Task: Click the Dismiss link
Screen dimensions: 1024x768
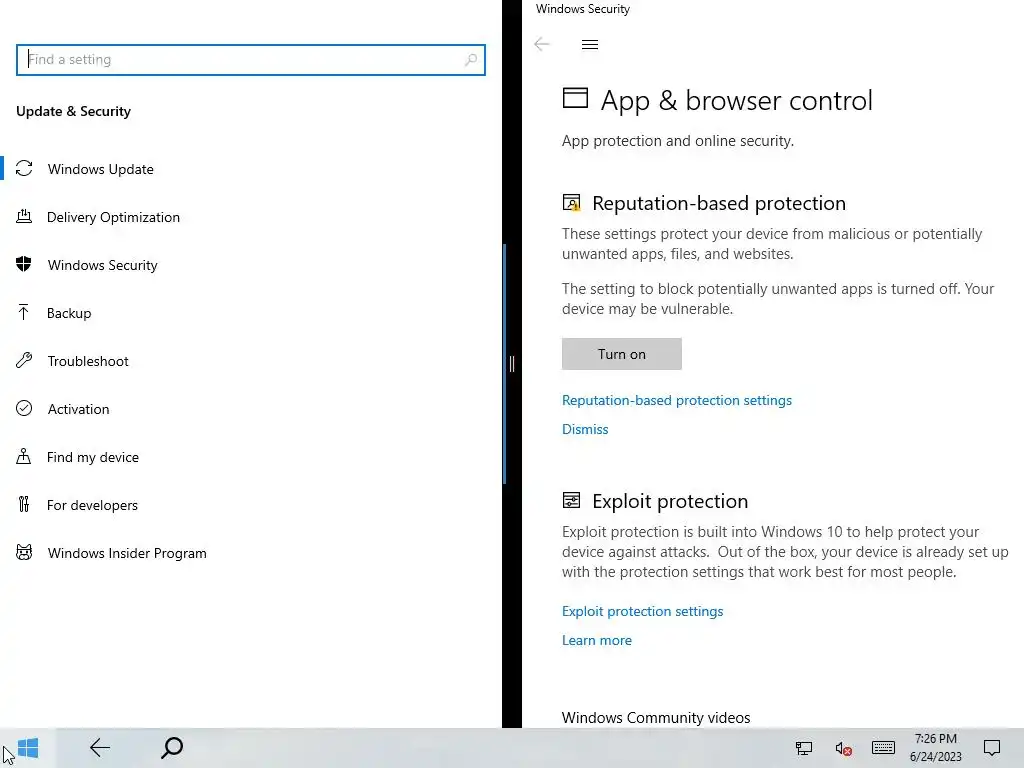Action: (584, 429)
